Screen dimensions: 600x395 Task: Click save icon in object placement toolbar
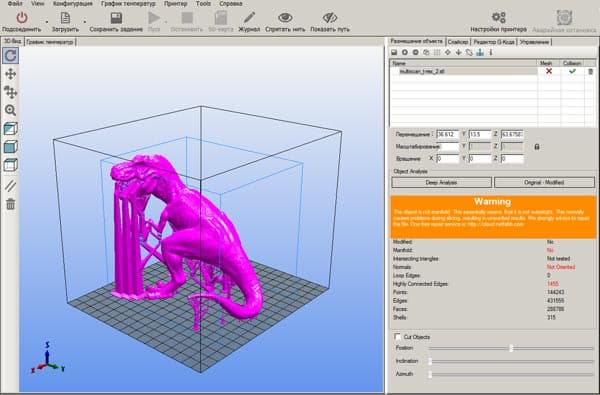[394, 52]
